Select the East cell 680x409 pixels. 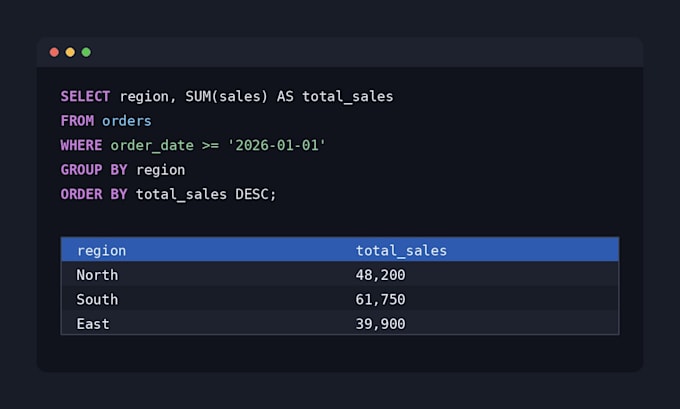[93, 324]
